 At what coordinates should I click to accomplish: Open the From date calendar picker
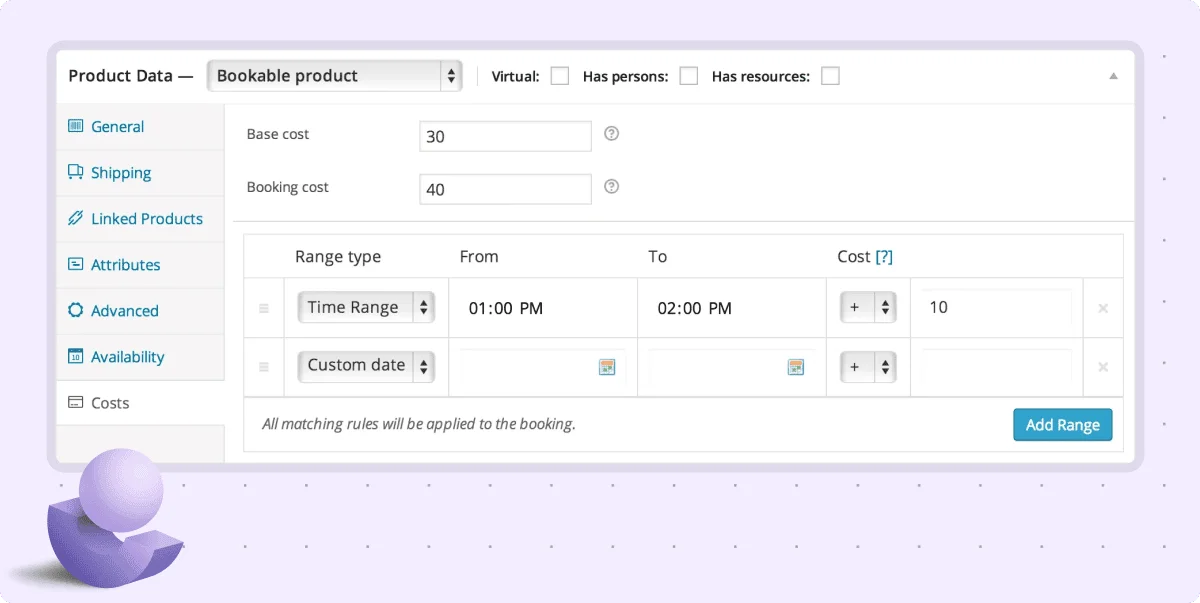(x=606, y=367)
